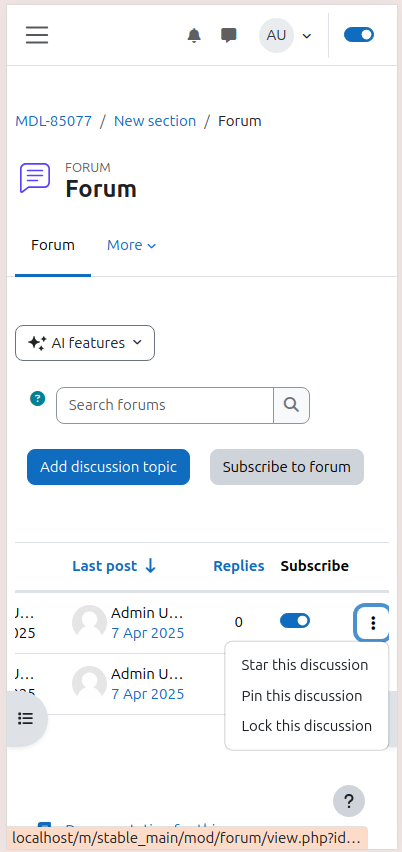This screenshot has width=402, height=852.
Task: Click the teal search help icon
Action: tap(37, 399)
